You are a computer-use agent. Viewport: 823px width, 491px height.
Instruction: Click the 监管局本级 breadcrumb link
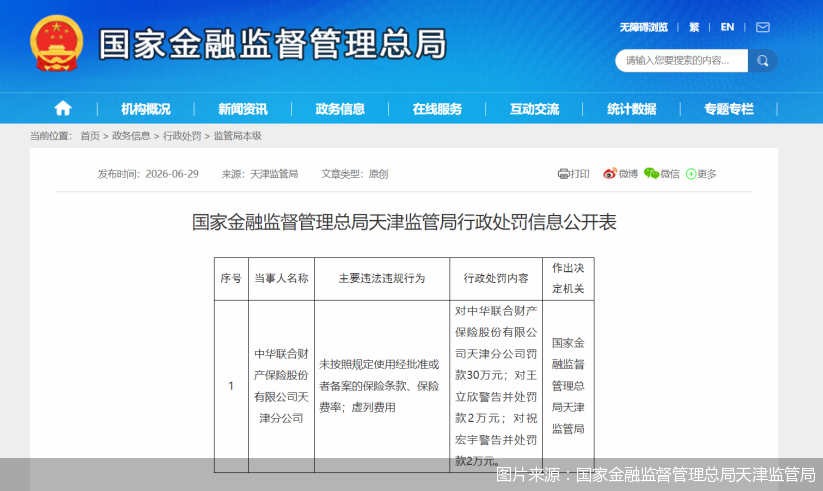238,136
